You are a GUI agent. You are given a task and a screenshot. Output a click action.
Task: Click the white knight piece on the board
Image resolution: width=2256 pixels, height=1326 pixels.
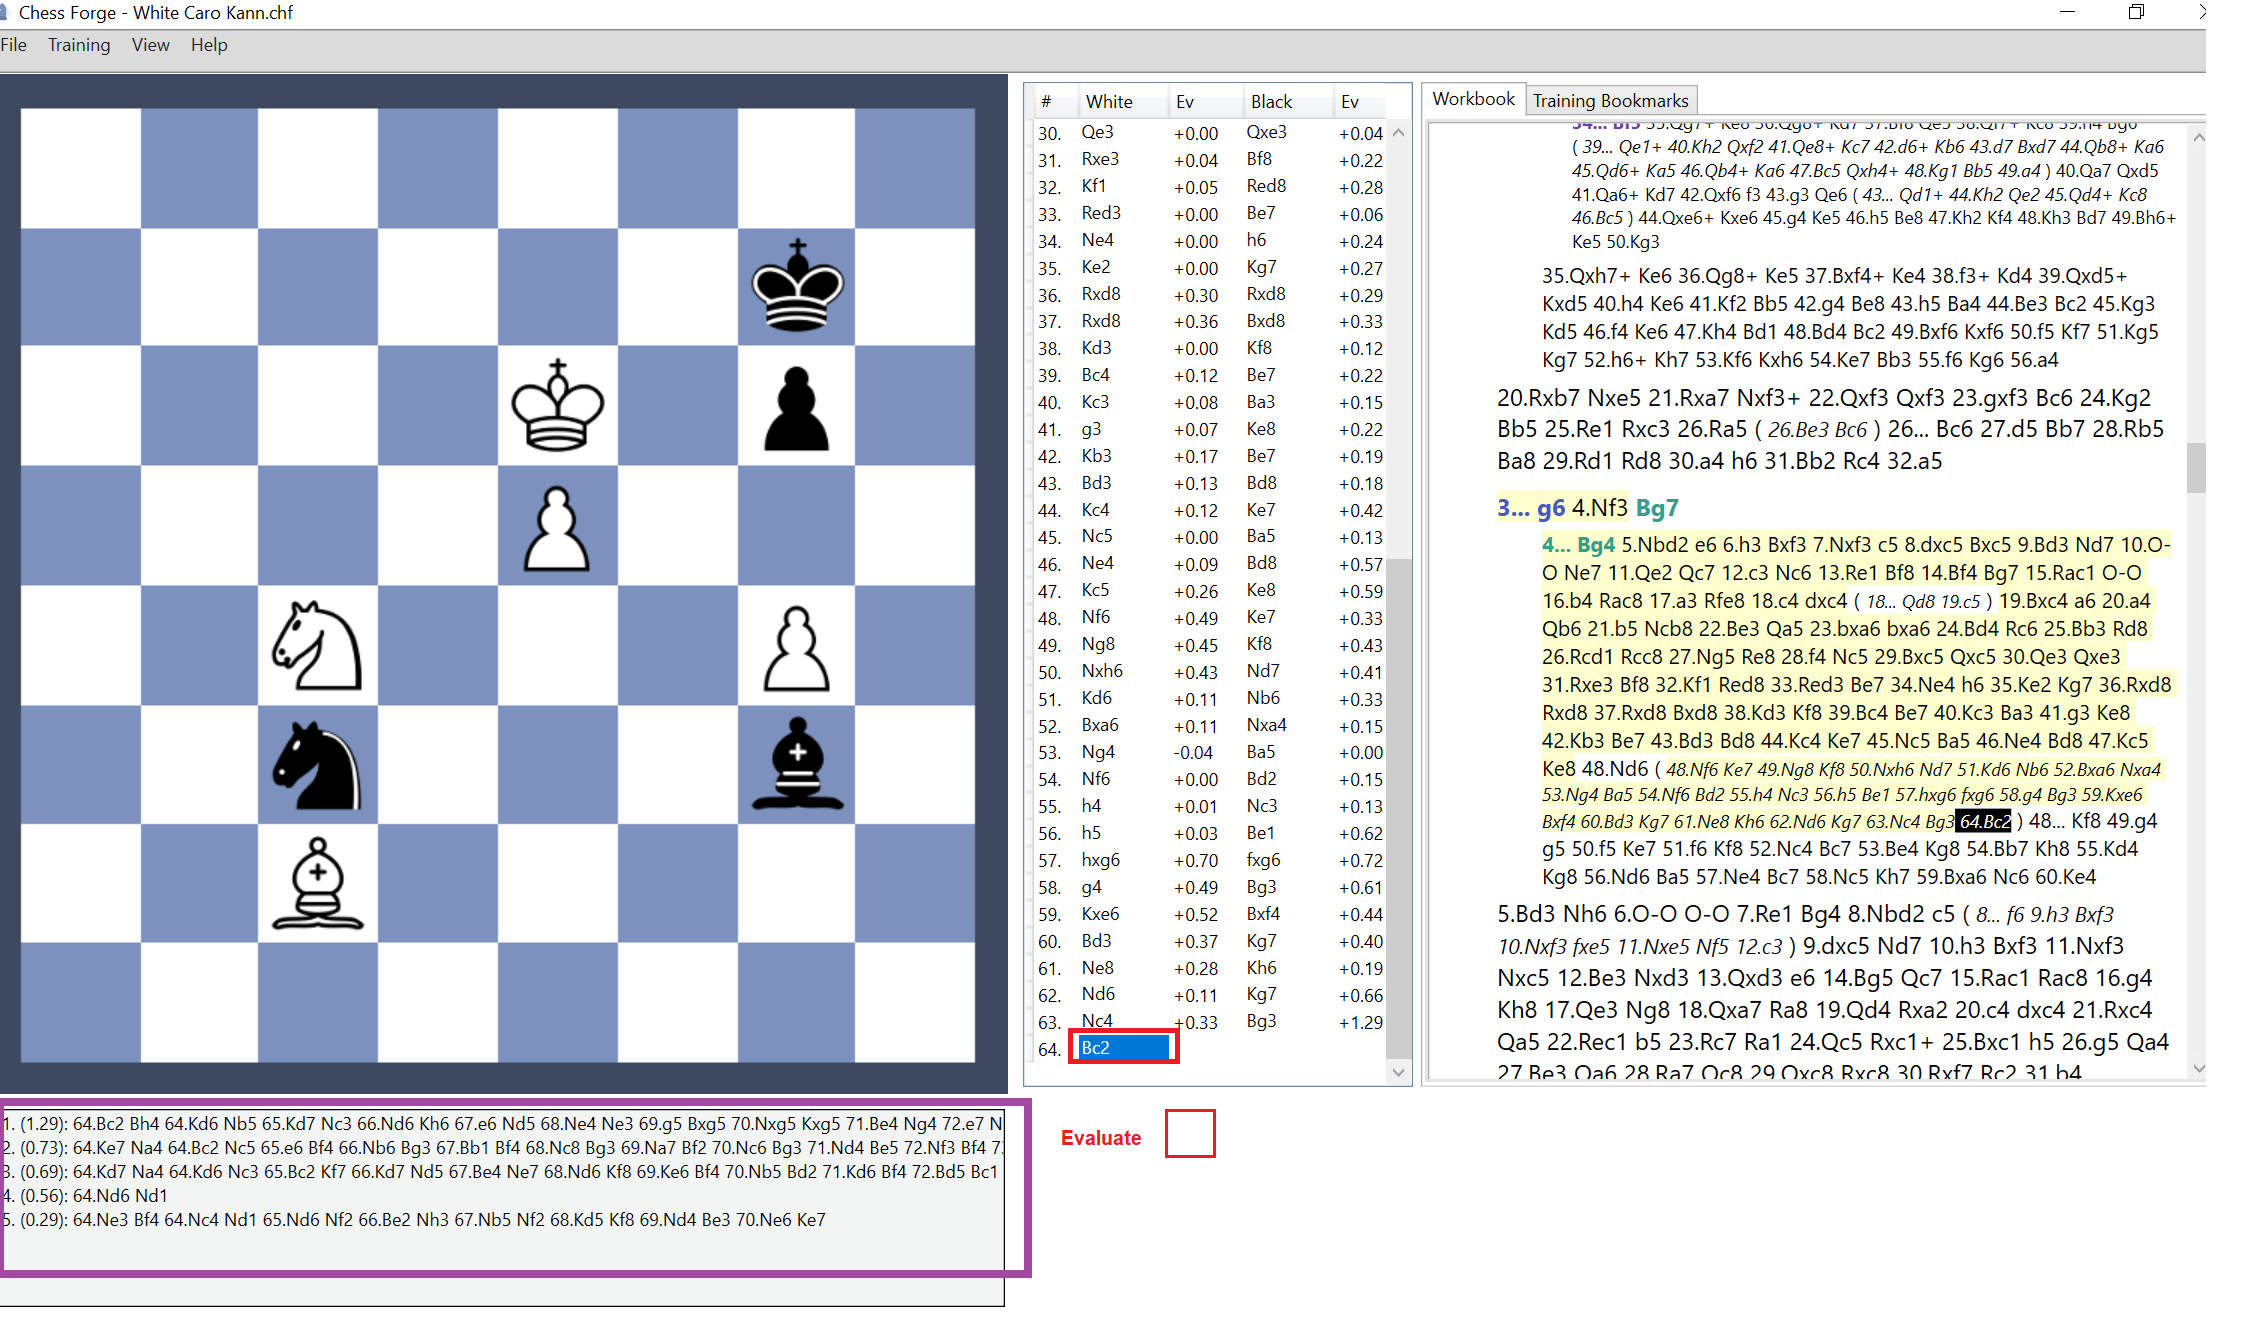[x=318, y=648]
